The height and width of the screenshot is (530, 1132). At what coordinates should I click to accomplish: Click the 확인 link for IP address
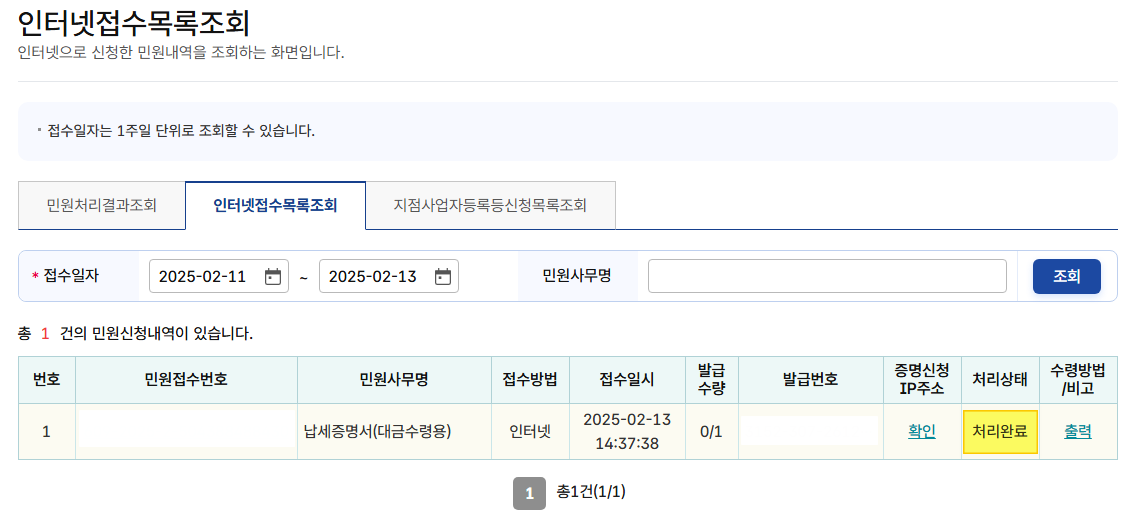point(921,432)
